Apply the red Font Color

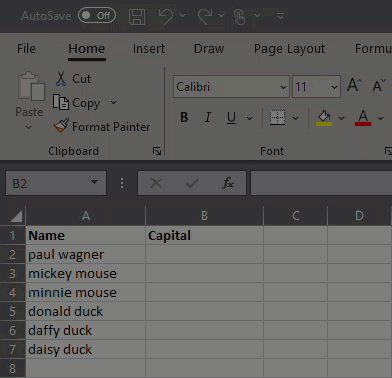point(363,118)
